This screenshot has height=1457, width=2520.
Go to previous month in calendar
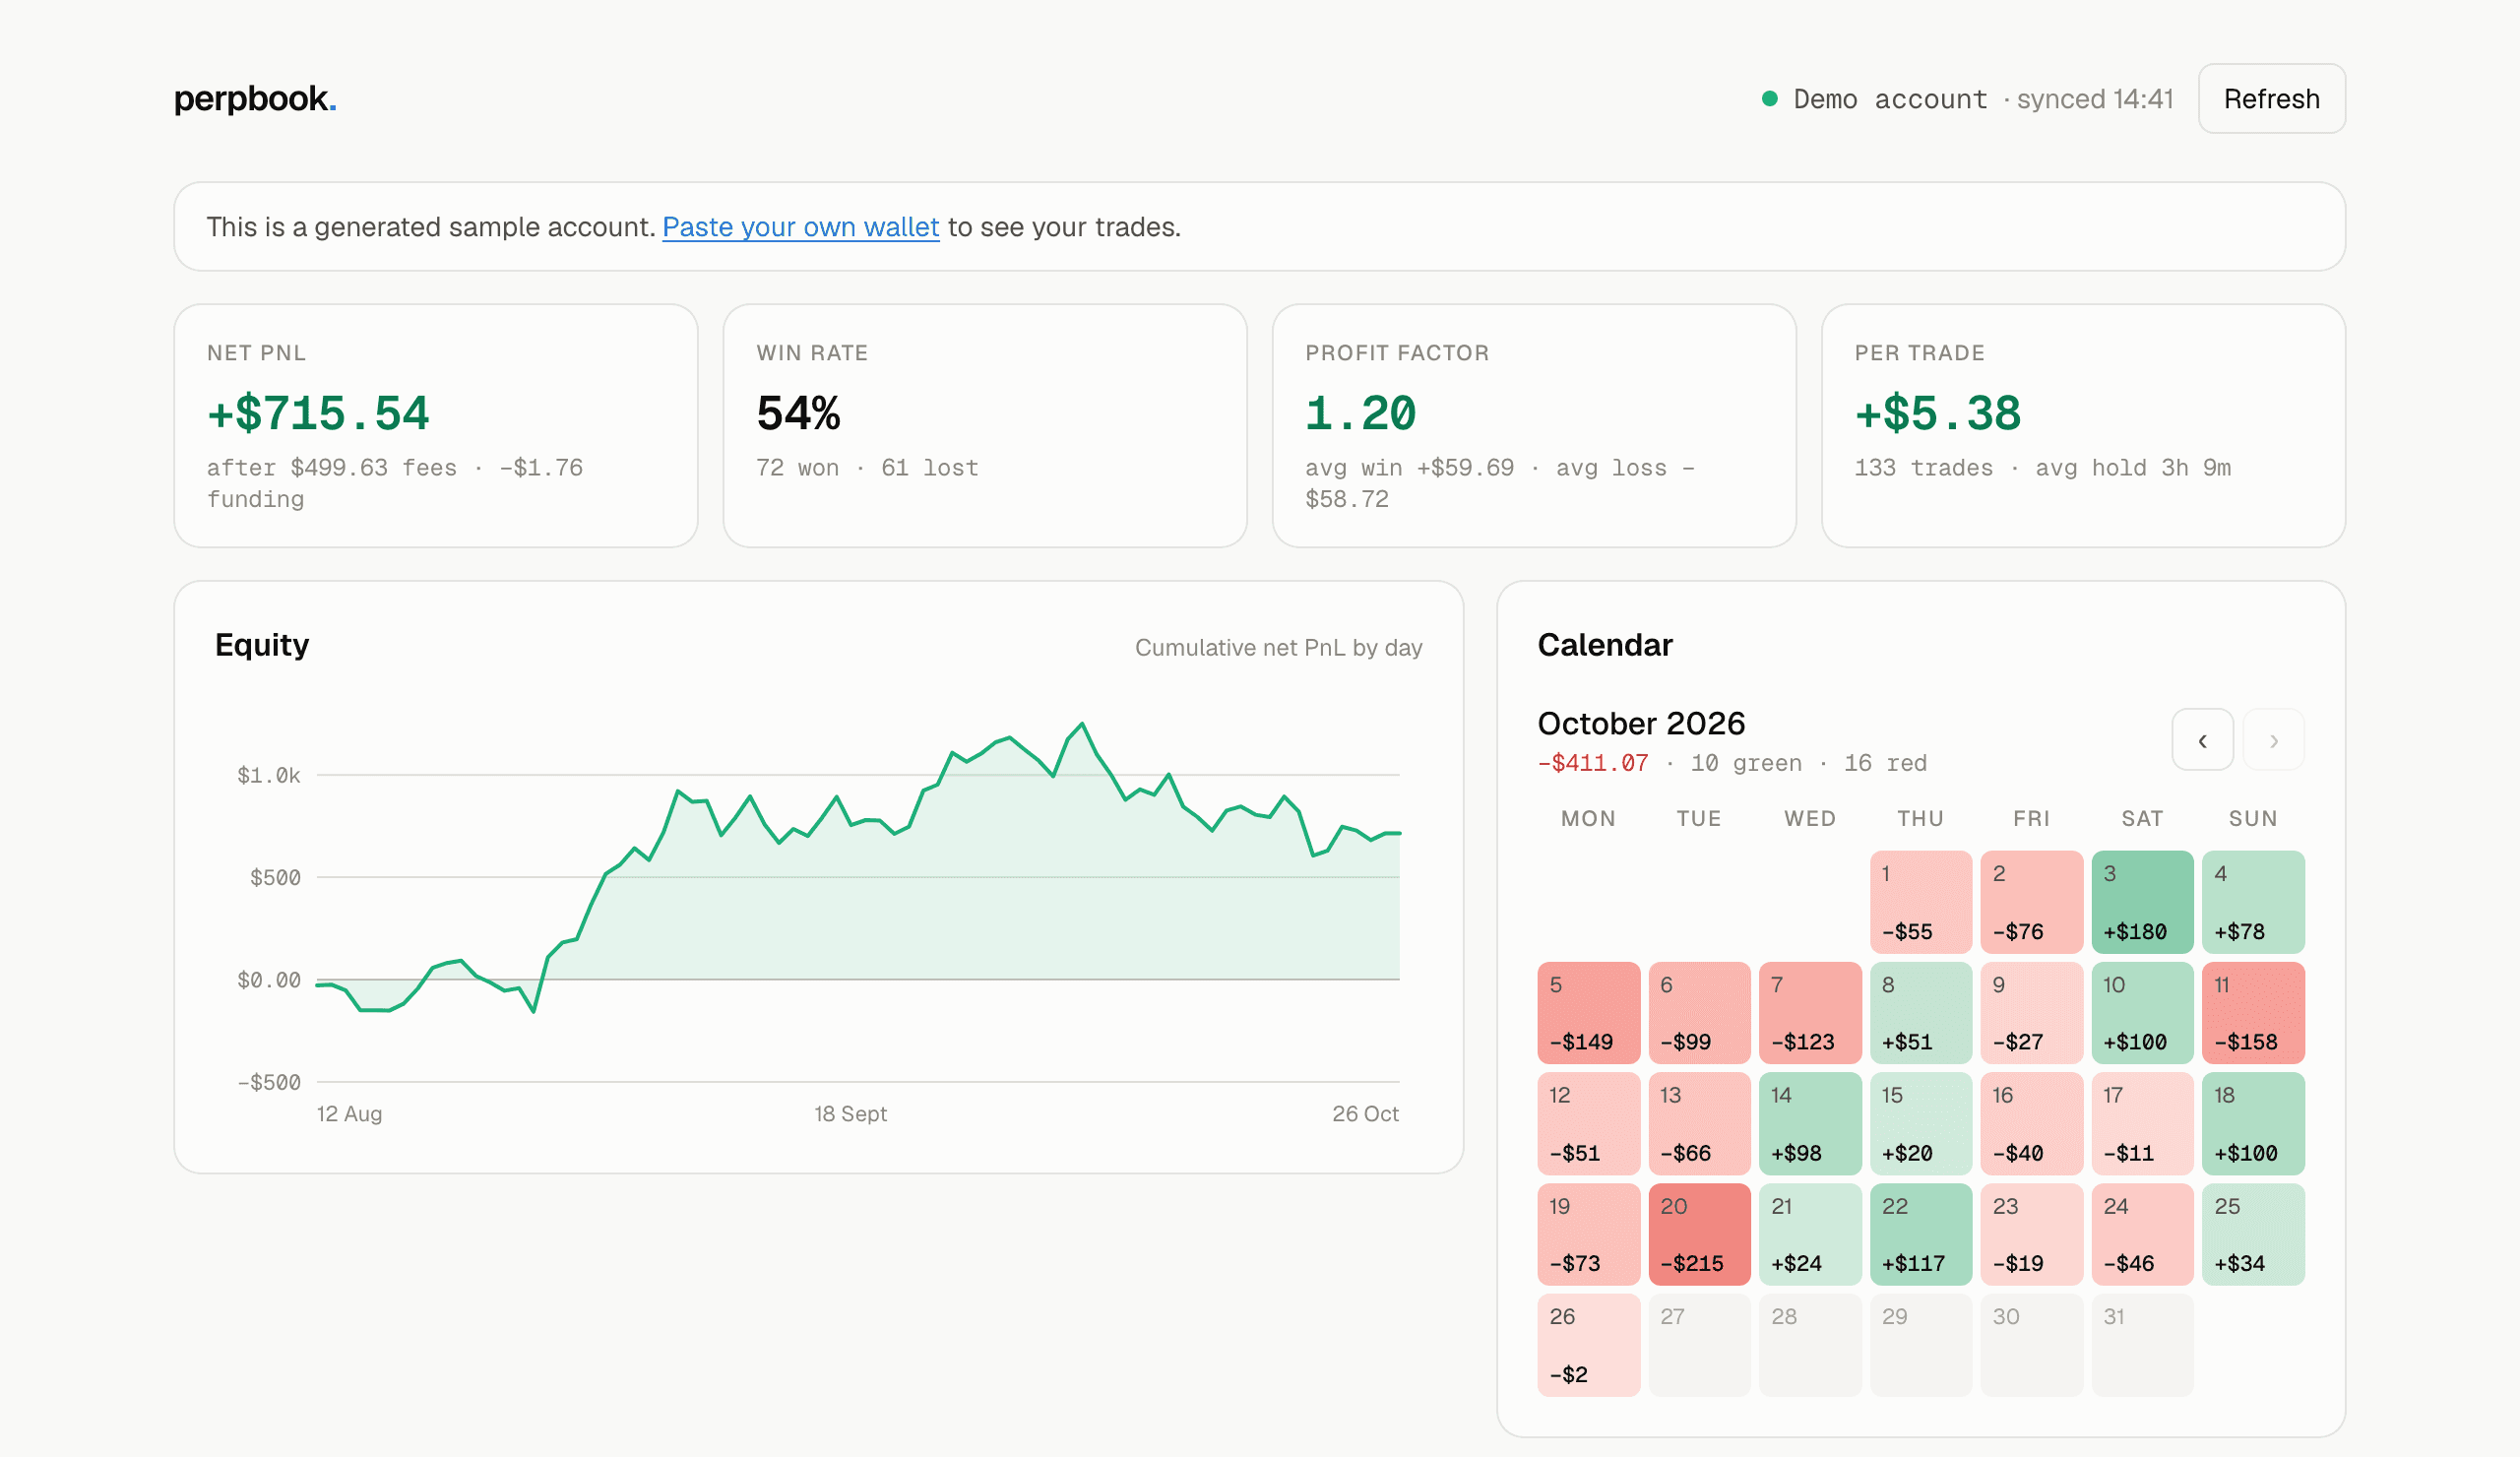[2202, 740]
